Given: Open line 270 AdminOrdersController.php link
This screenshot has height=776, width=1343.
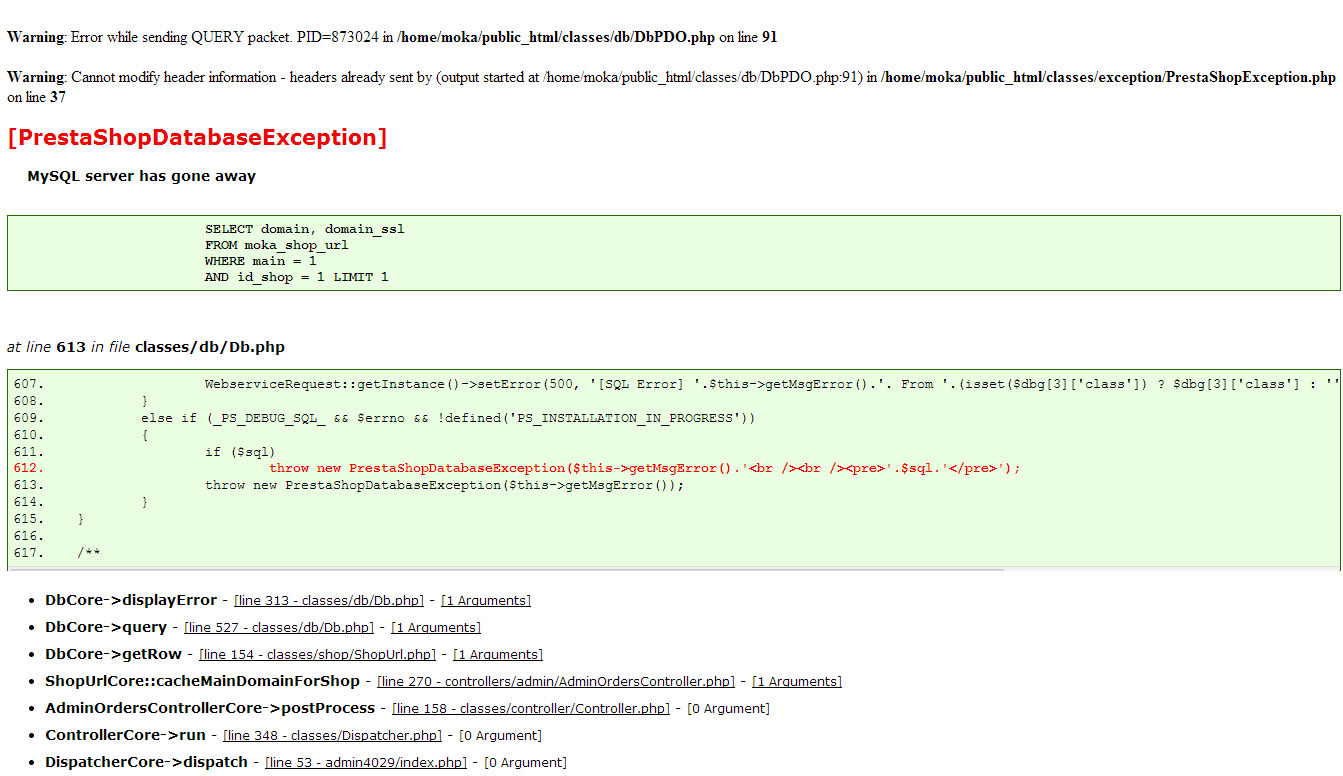Looking at the screenshot, I should pos(556,682).
